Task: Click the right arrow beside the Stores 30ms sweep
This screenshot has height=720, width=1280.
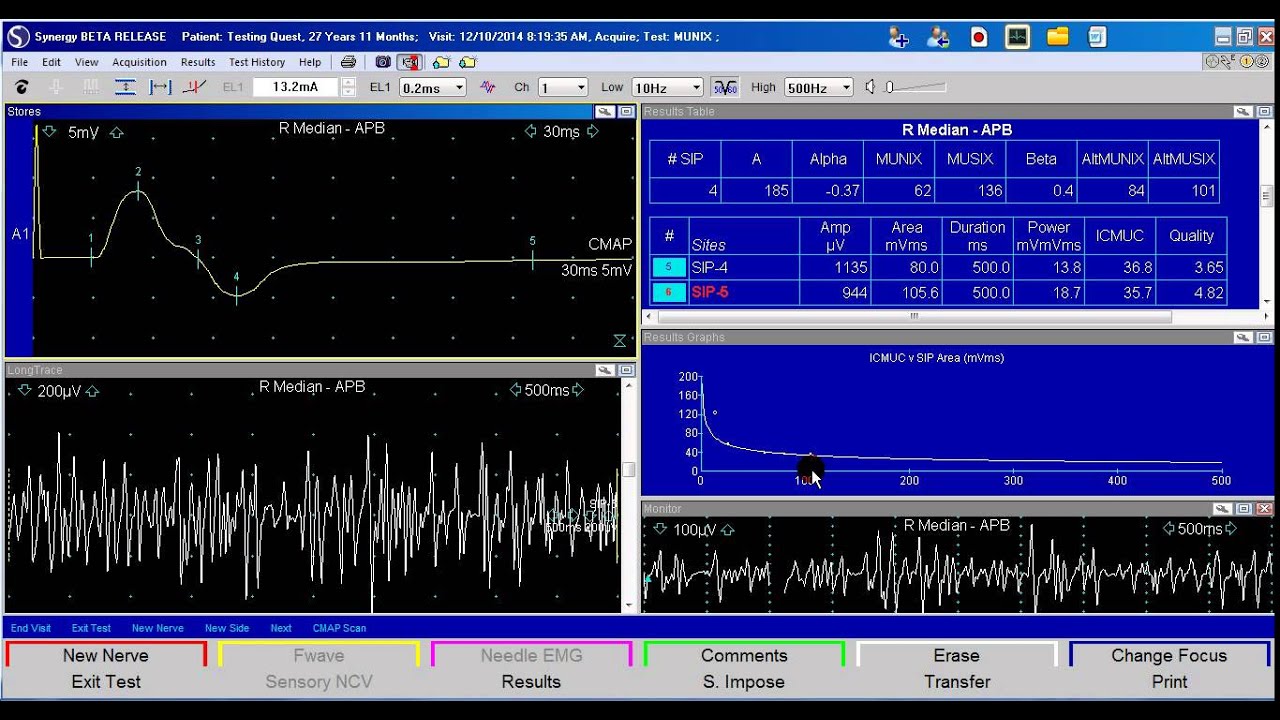Action: 592,131
